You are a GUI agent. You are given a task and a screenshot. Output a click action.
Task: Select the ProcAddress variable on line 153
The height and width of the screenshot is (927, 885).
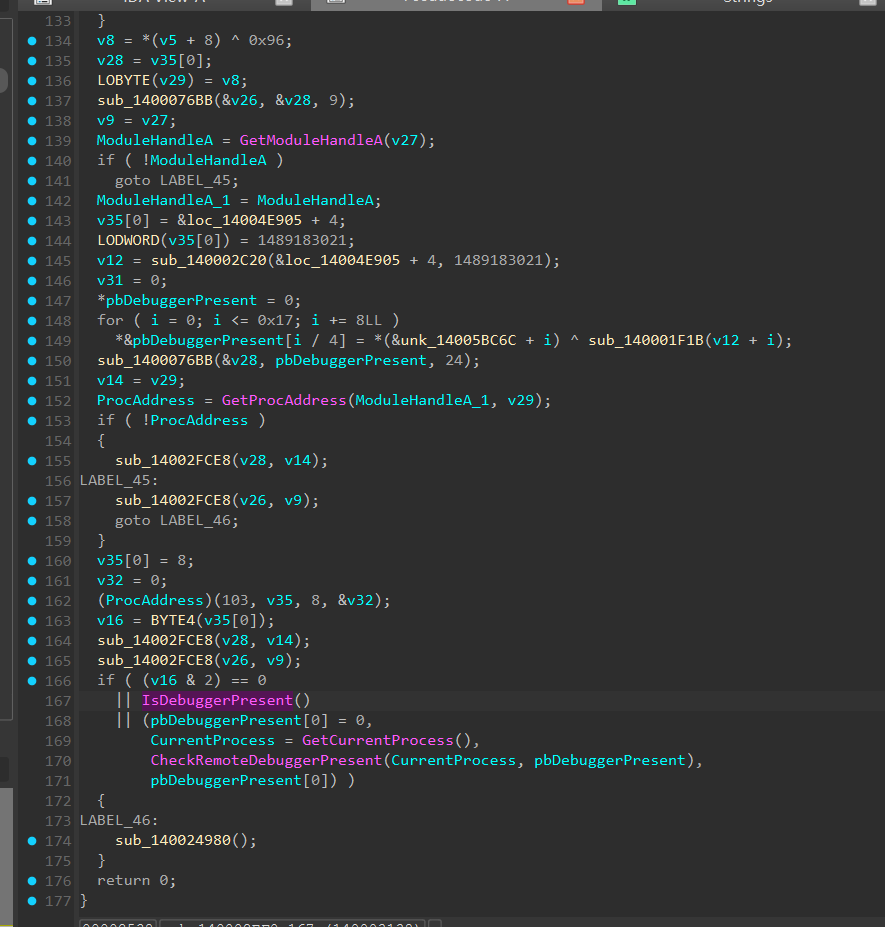coord(199,420)
